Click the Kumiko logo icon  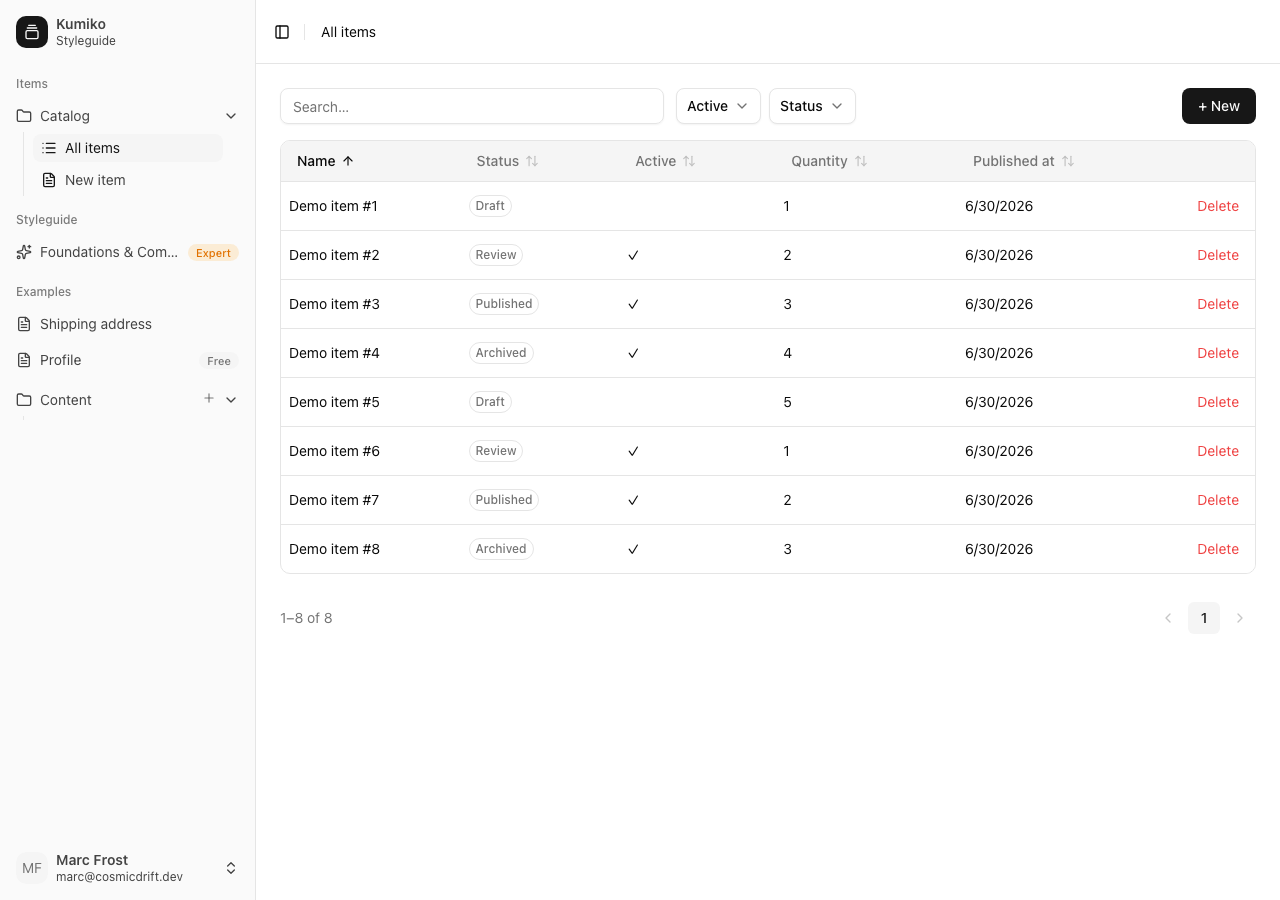pyautogui.click(x=32, y=32)
